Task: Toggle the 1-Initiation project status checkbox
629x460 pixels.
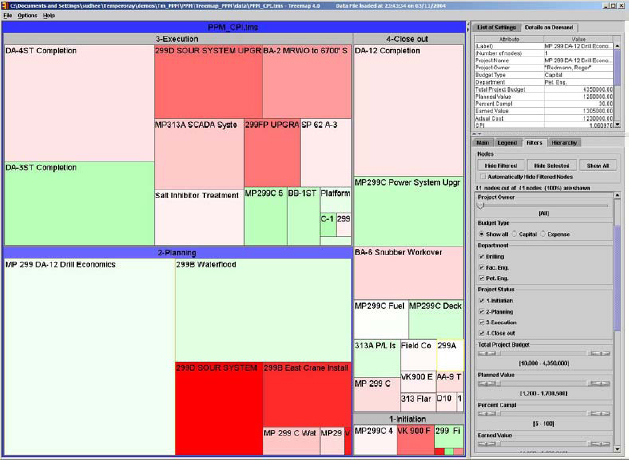Action: [482, 301]
